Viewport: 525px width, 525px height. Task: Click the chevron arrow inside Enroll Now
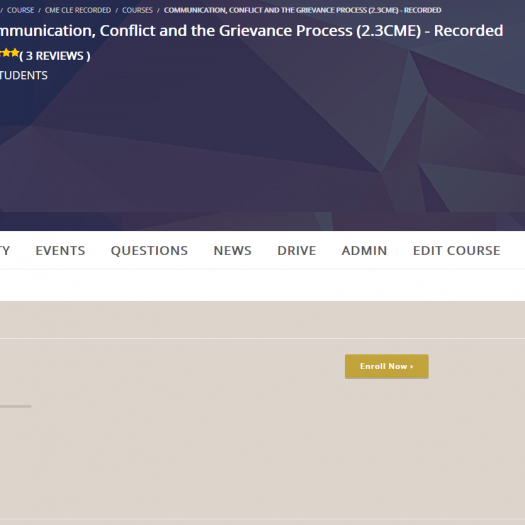pos(411,367)
